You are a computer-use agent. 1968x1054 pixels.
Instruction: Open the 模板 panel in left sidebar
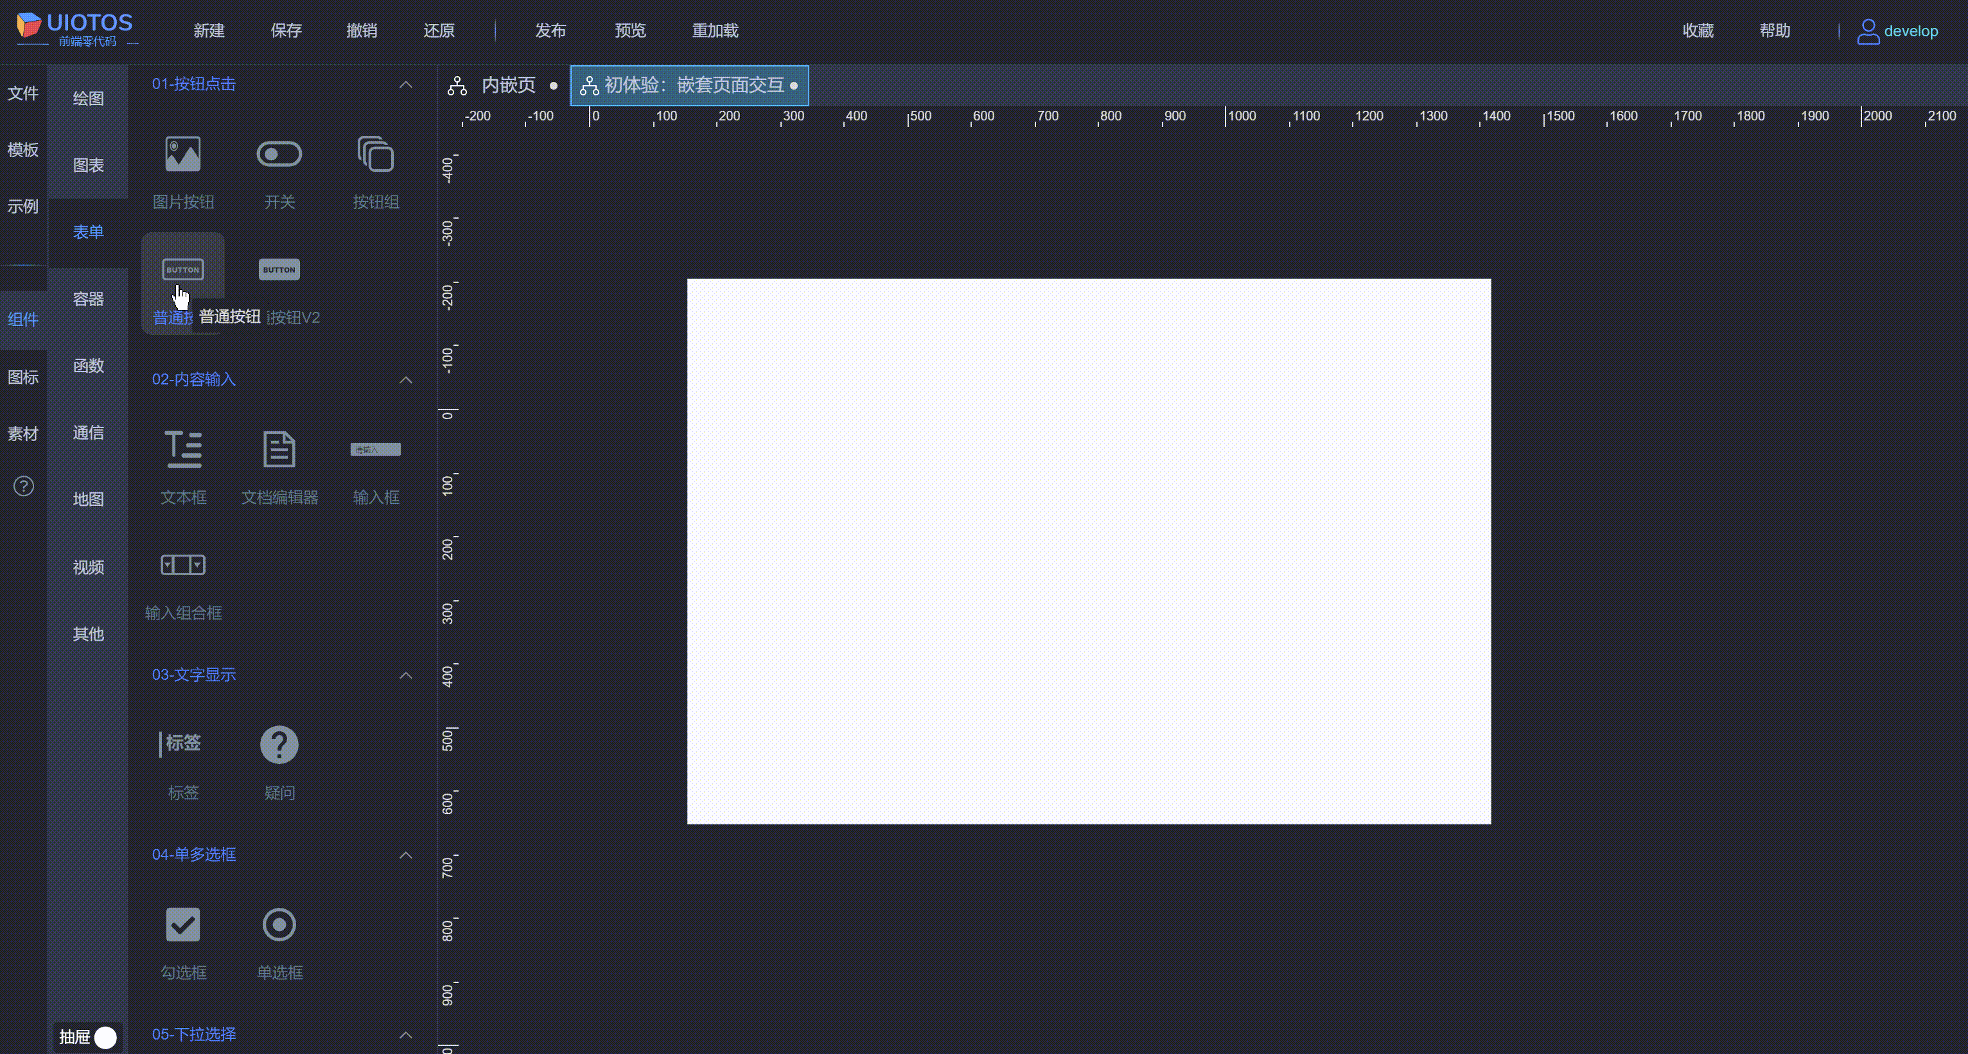click(24, 149)
